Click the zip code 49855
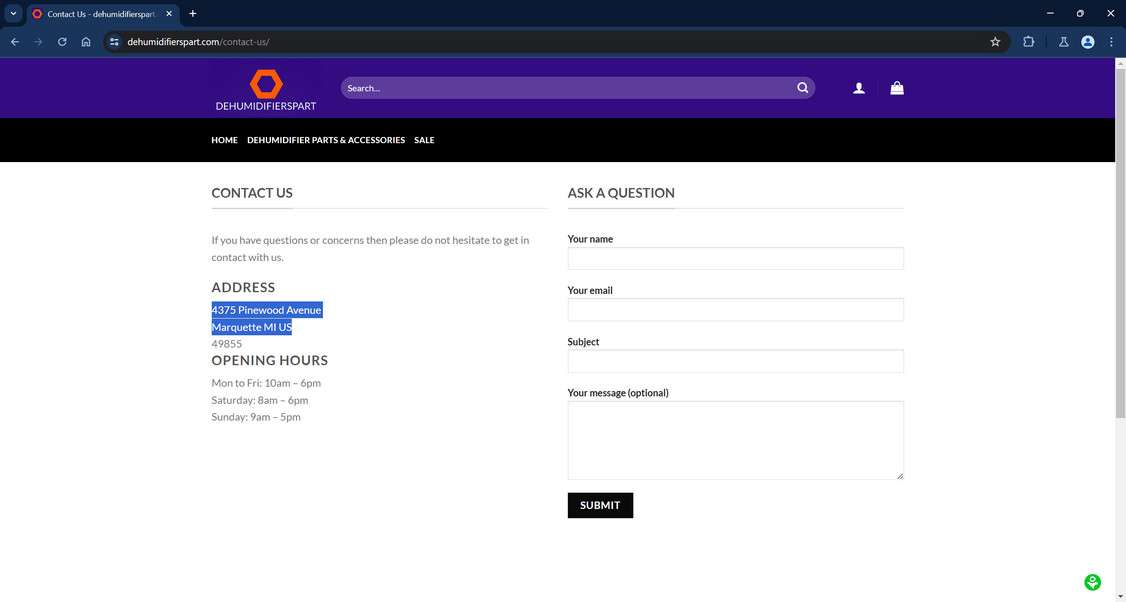This screenshot has width=1126, height=602. tap(226, 344)
